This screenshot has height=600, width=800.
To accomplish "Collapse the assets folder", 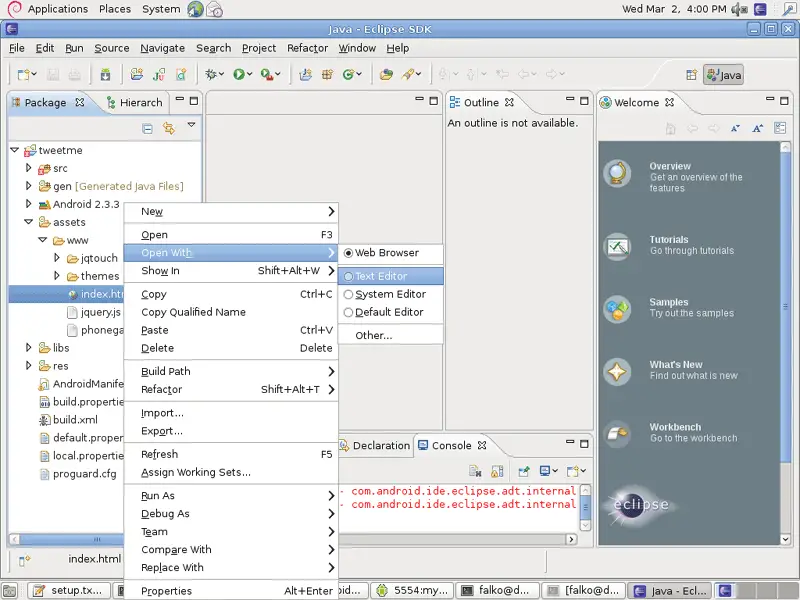I will pos(29,222).
